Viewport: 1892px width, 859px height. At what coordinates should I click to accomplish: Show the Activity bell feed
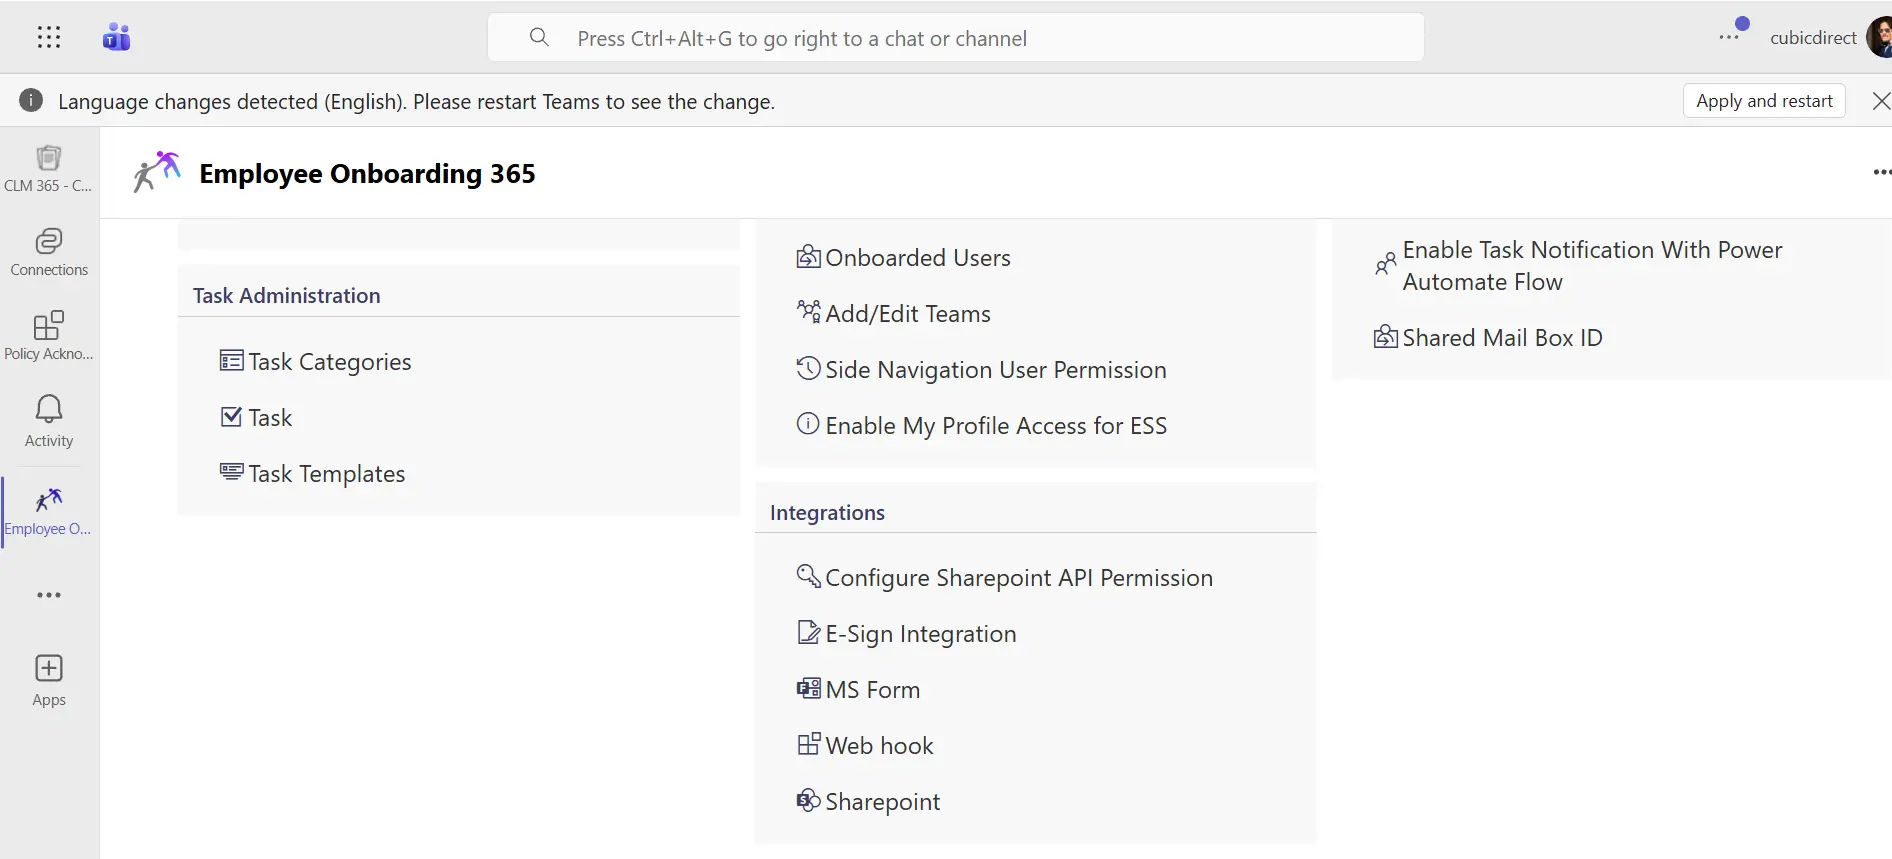pos(49,420)
